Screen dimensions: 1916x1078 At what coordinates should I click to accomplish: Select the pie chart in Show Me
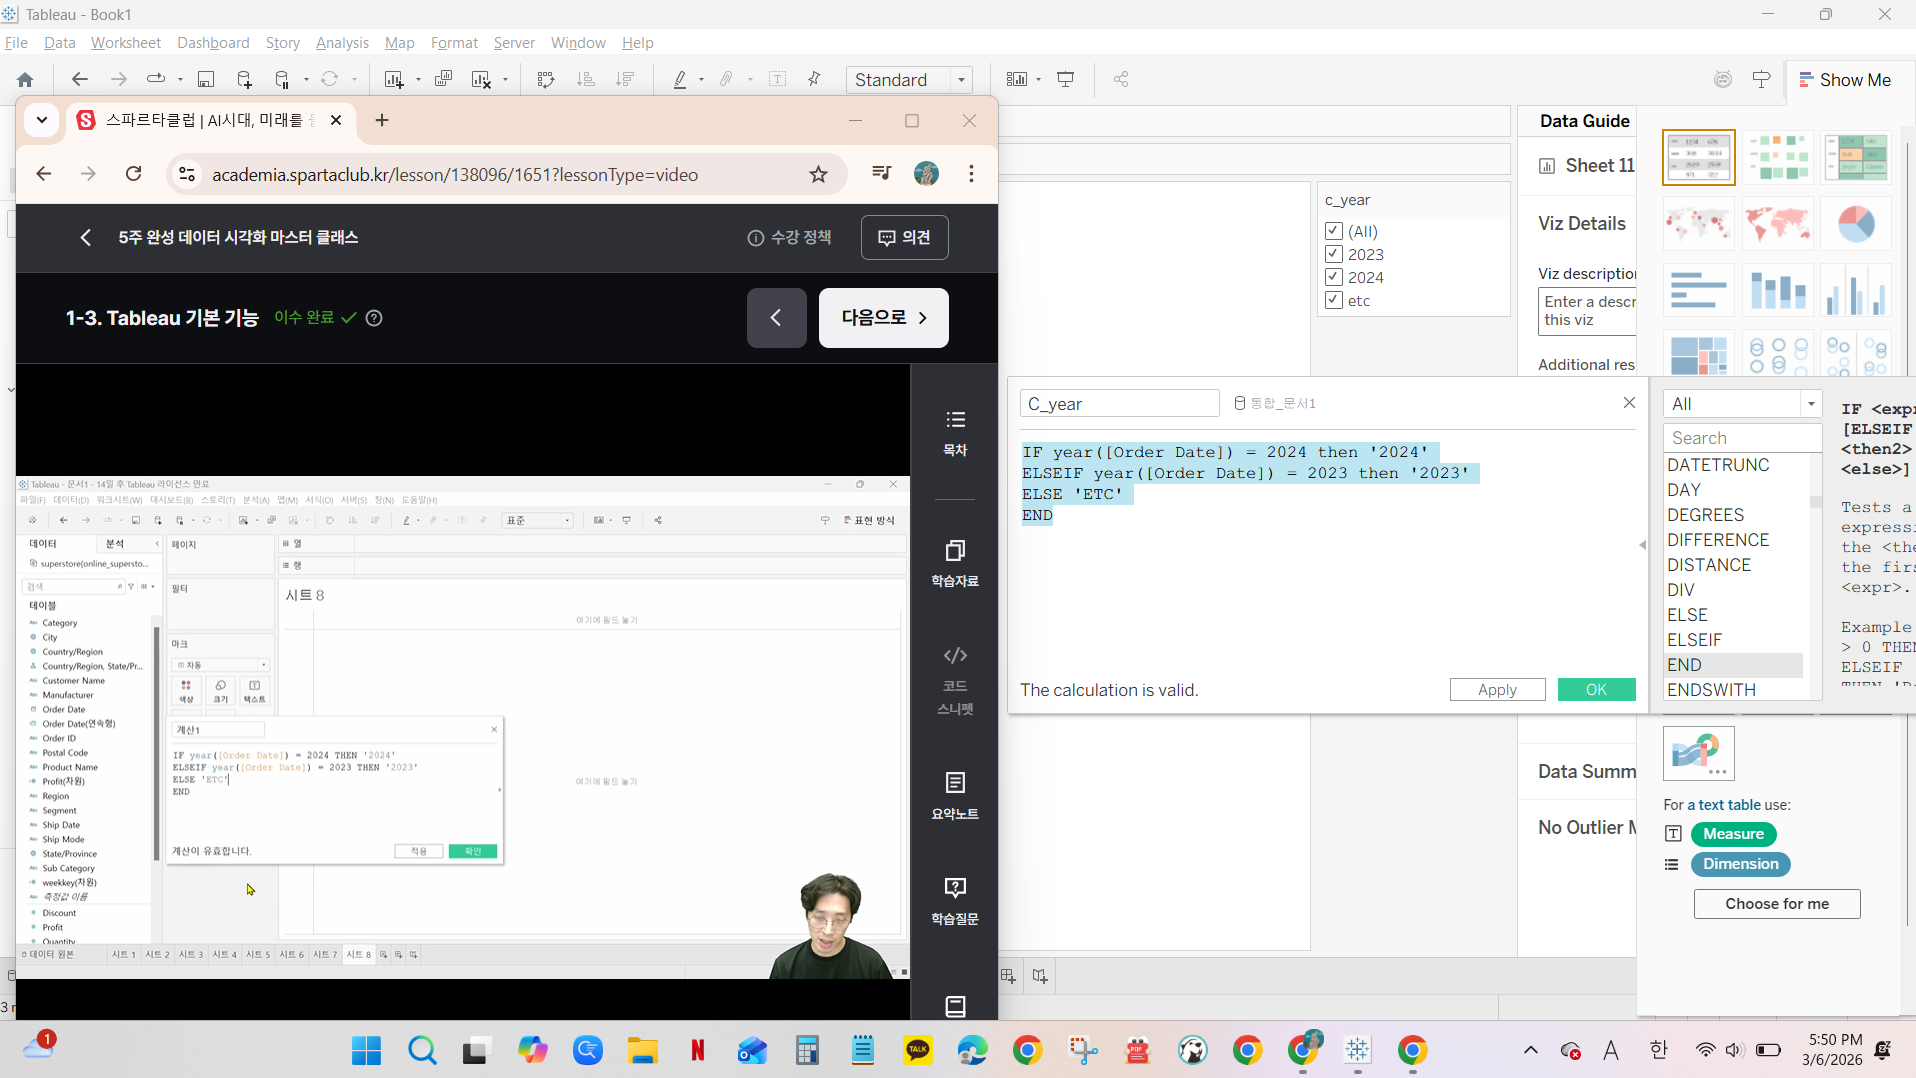[1856, 223]
